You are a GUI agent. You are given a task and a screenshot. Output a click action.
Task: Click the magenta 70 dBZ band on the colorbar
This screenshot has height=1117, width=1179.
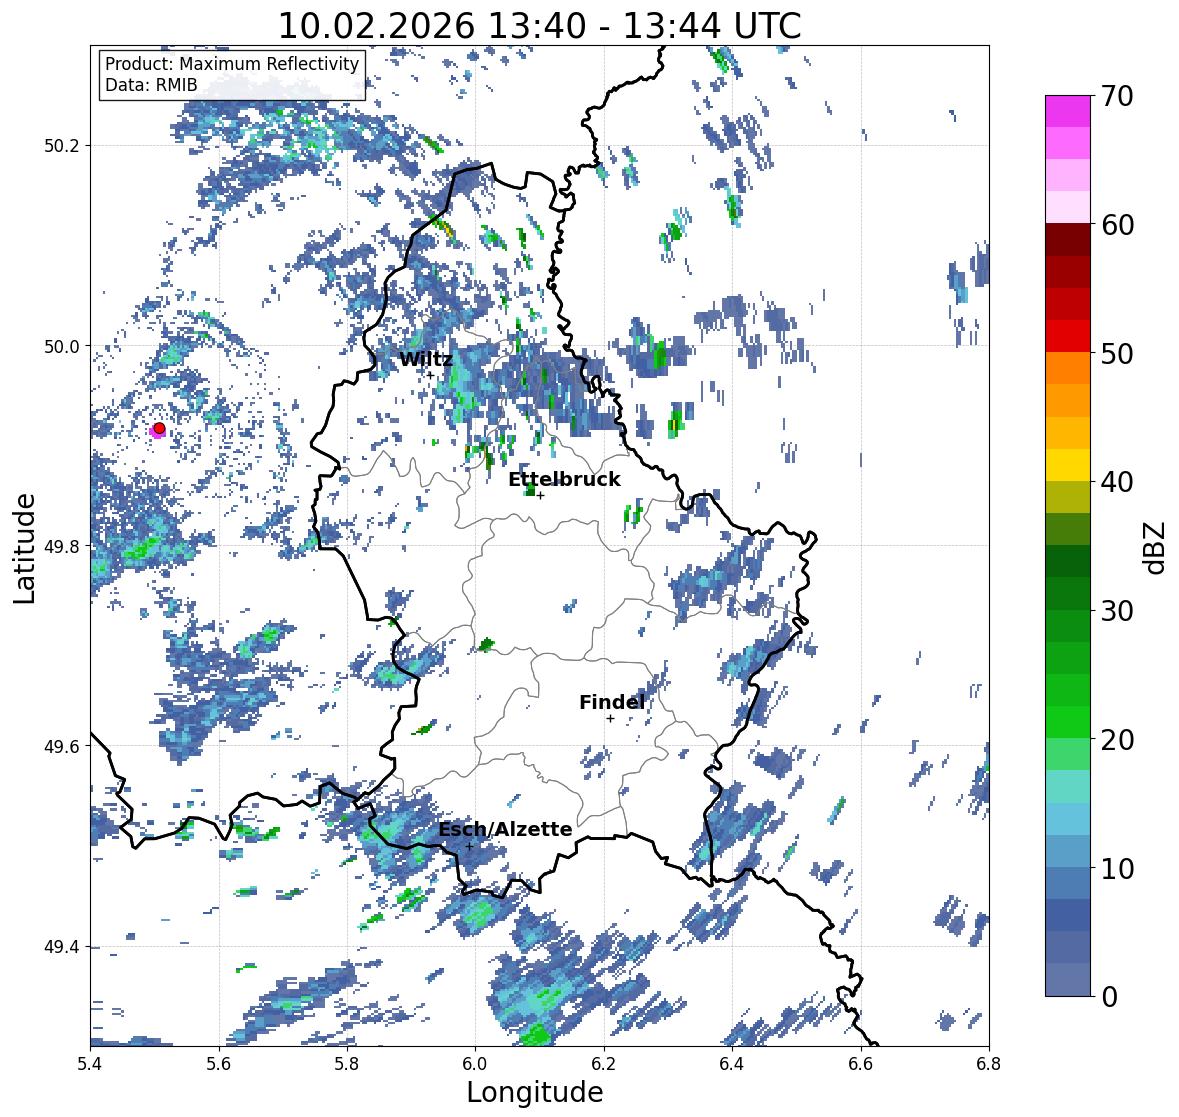pos(1067,111)
